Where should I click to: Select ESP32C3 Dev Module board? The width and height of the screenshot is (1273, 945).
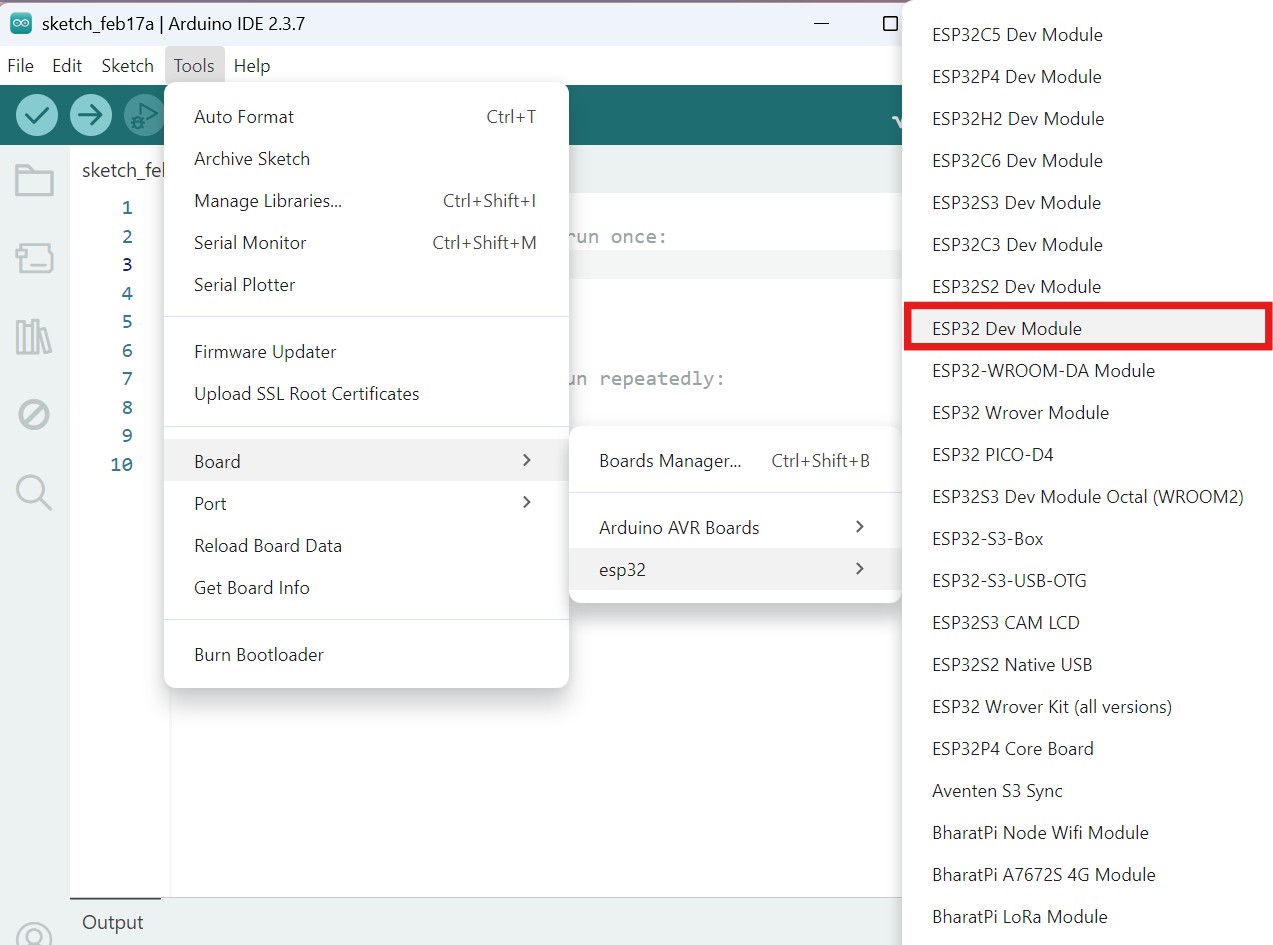tap(1087, 245)
